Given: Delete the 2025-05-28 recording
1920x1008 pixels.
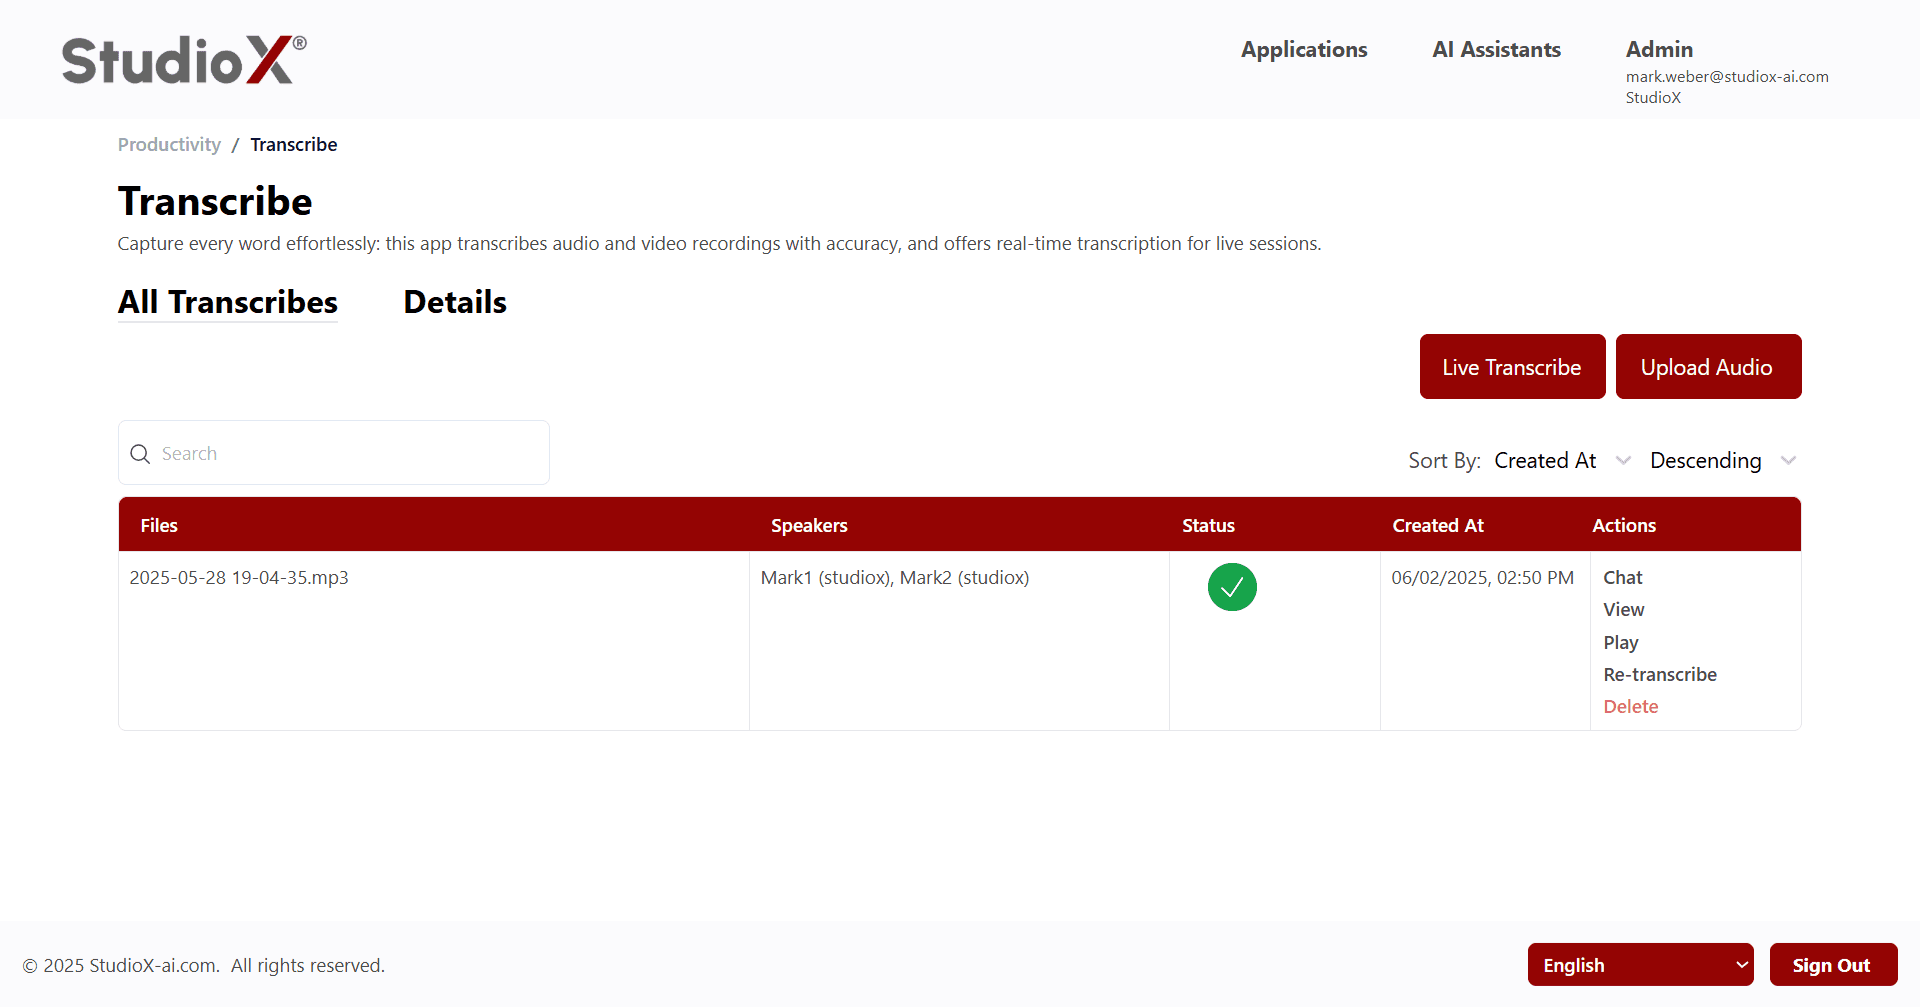Looking at the screenshot, I should pos(1630,706).
